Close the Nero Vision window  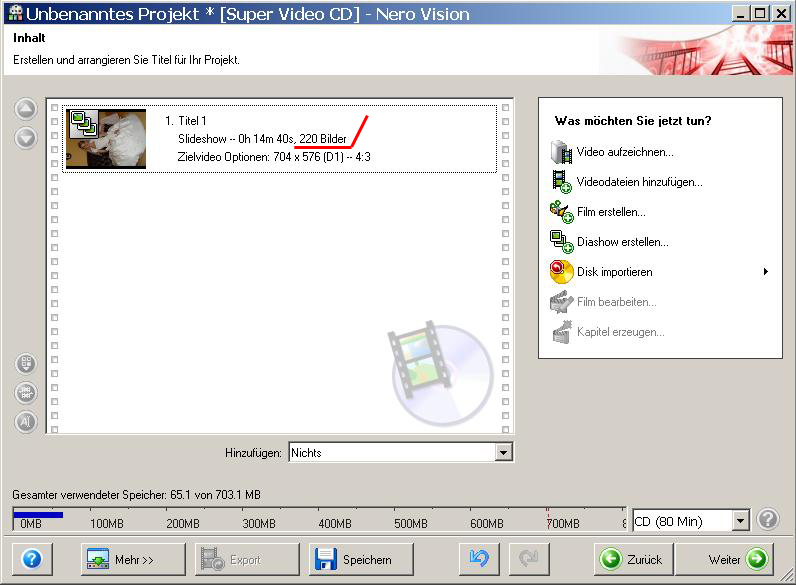coord(781,13)
